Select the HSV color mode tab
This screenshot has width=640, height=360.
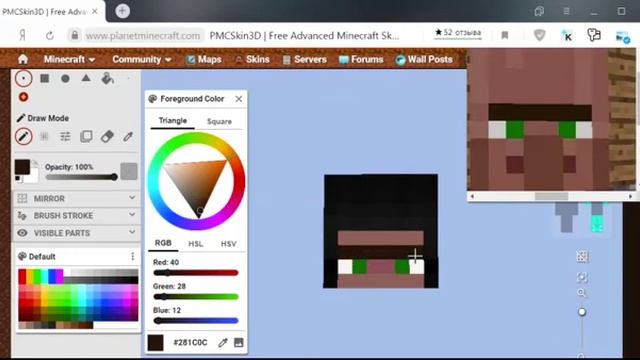click(x=228, y=244)
